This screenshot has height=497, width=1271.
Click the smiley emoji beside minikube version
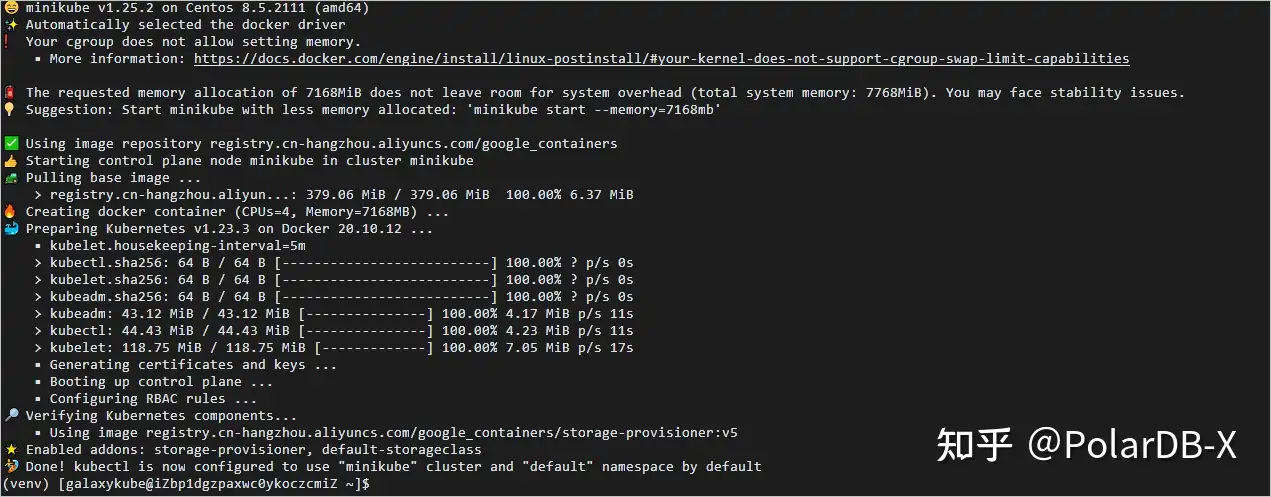coord(10,7)
